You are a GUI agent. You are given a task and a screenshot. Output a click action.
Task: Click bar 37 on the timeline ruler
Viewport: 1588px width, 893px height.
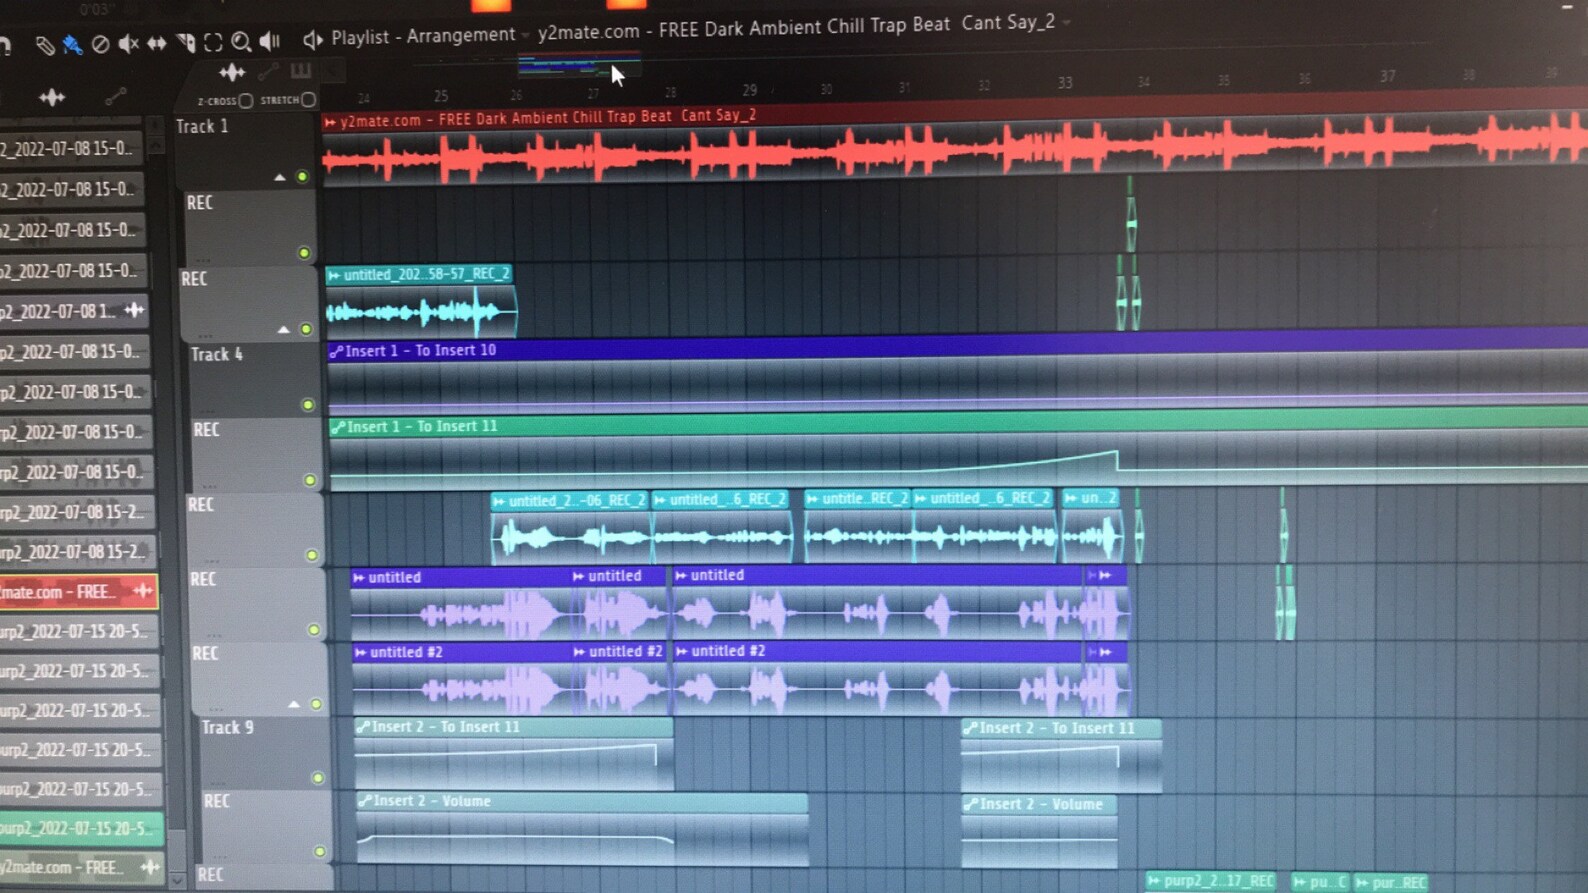click(1387, 76)
